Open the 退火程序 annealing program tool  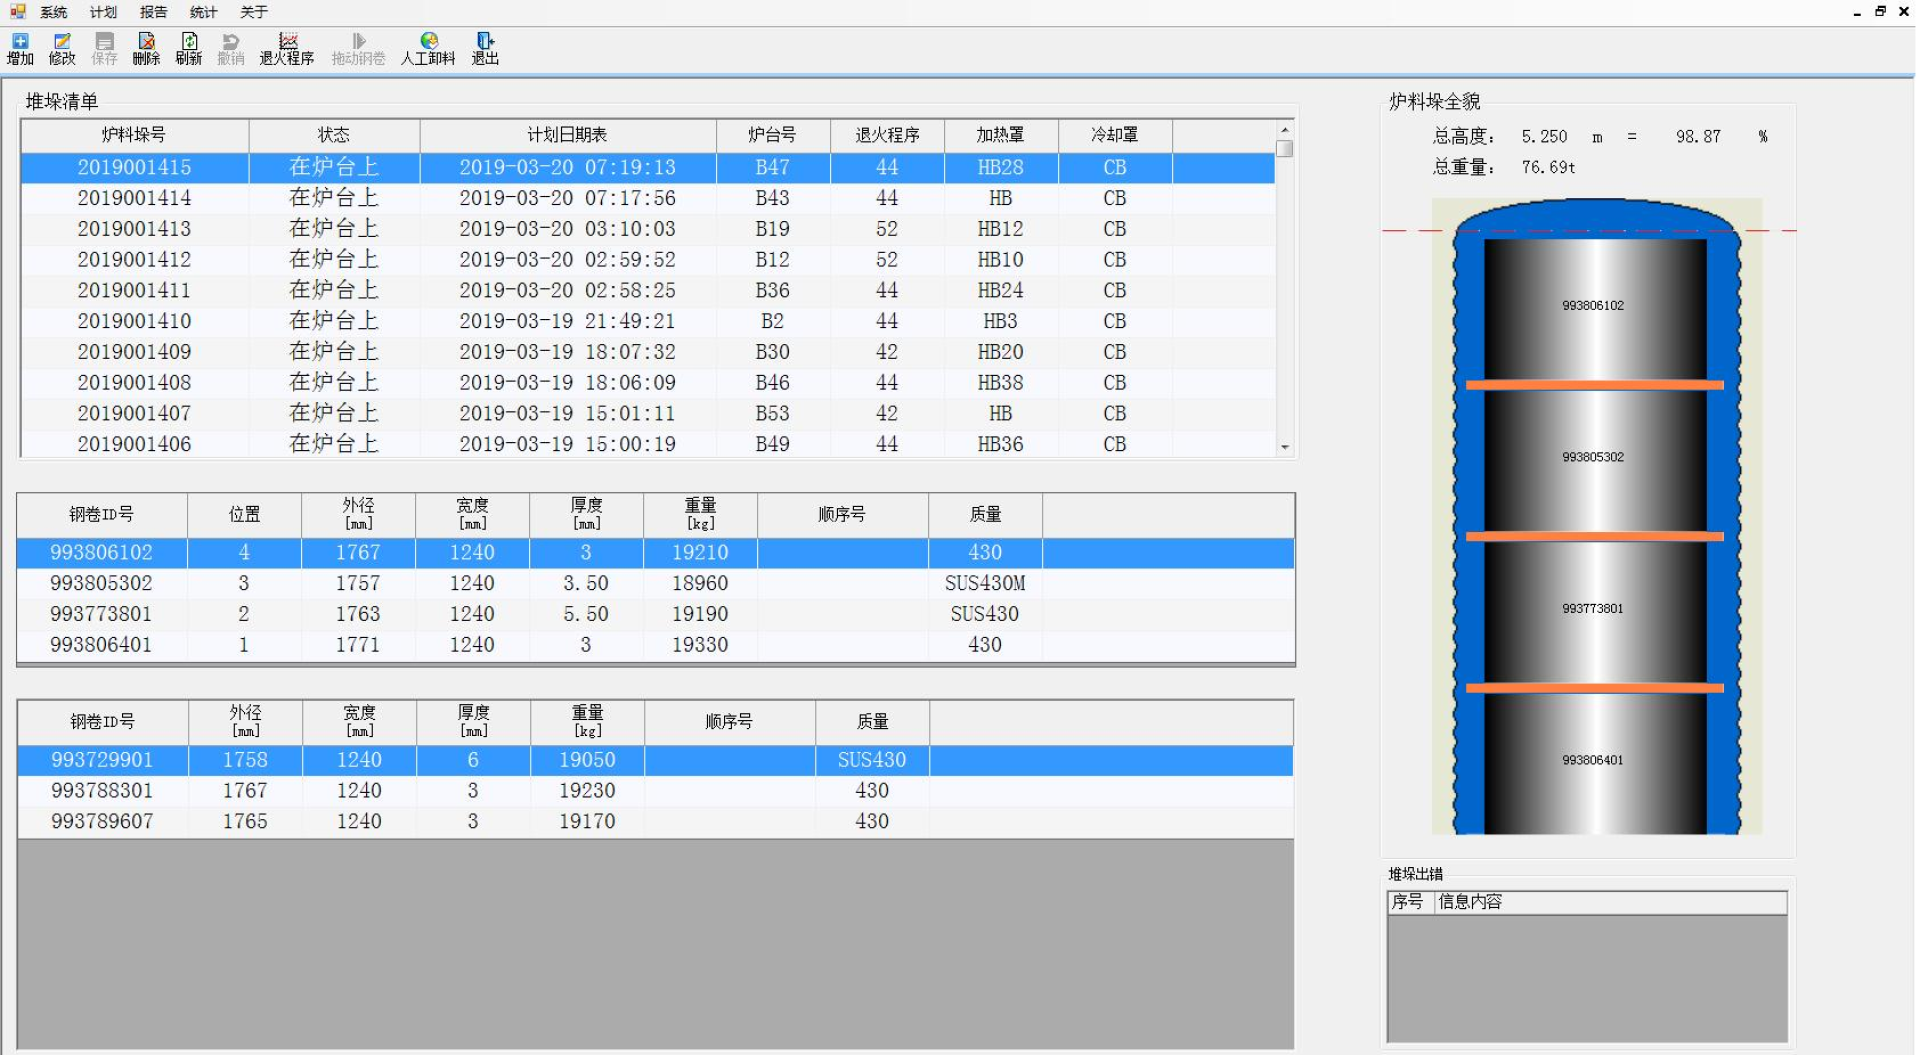(x=287, y=49)
